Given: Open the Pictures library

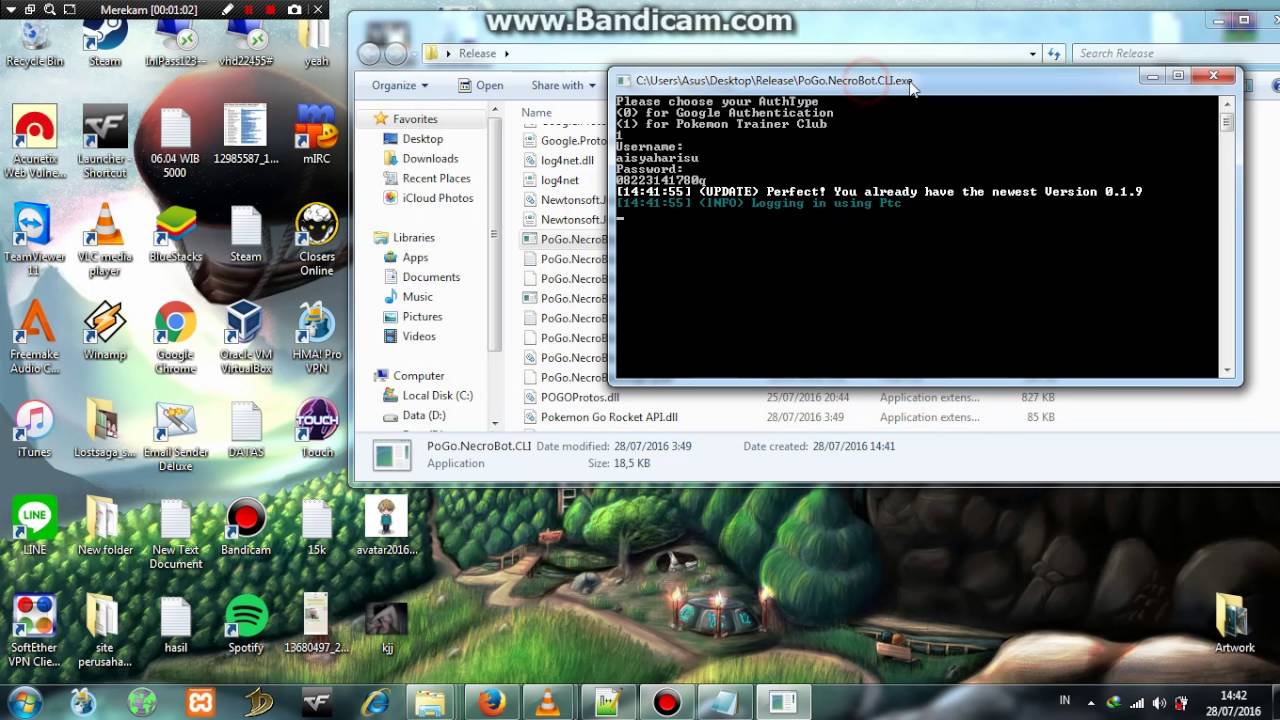Looking at the screenshot, I should (412, 316).
